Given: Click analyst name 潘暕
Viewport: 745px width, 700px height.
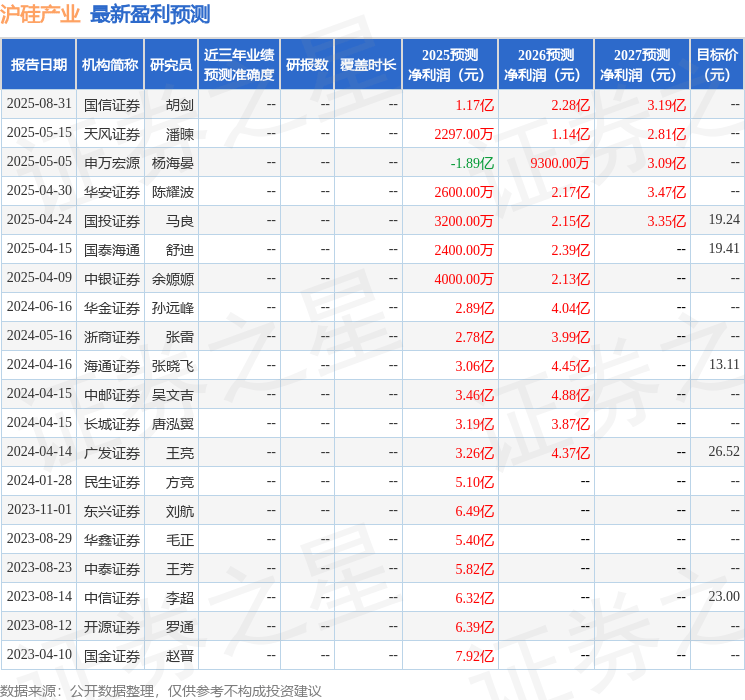Looking at the screenshot, I should point(180,134).
